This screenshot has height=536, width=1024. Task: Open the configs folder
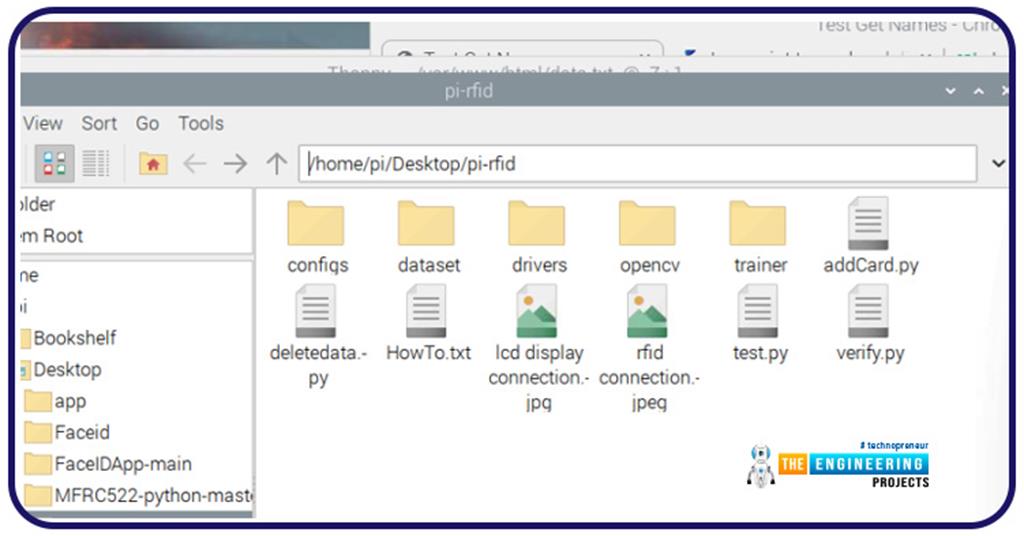pos(316,226)
